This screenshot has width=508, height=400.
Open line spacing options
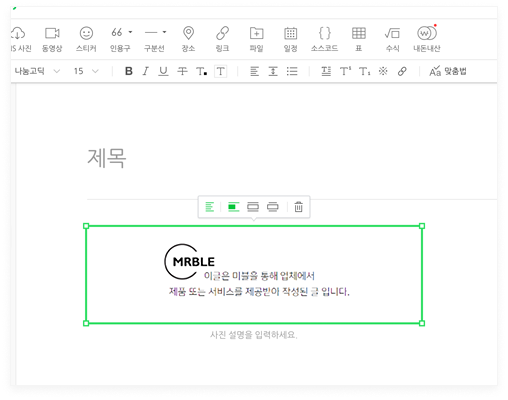pyautogui.click(x=273, y=71)
